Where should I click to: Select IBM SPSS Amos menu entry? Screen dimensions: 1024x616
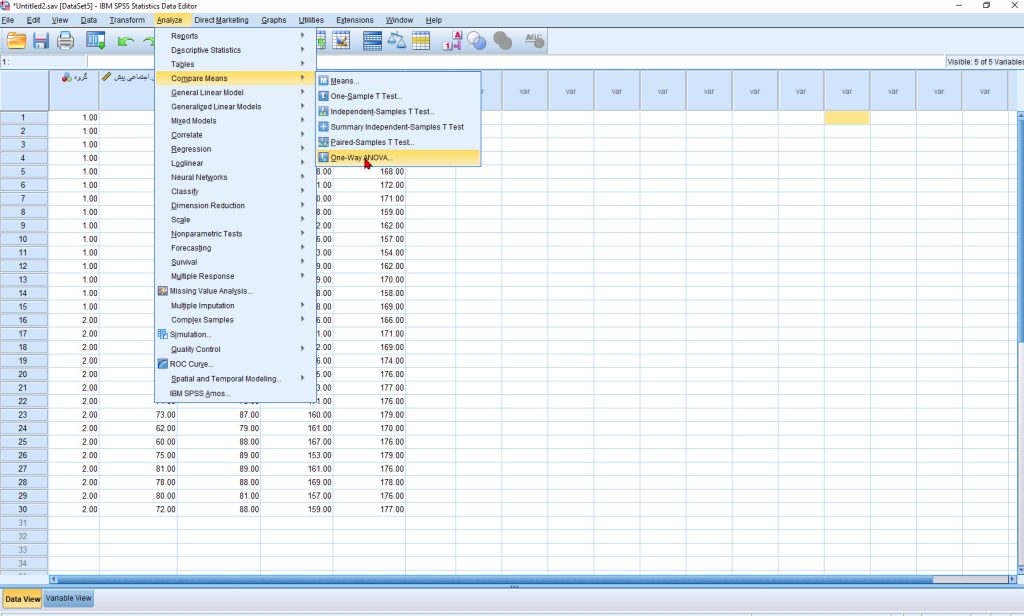(235, 394)
